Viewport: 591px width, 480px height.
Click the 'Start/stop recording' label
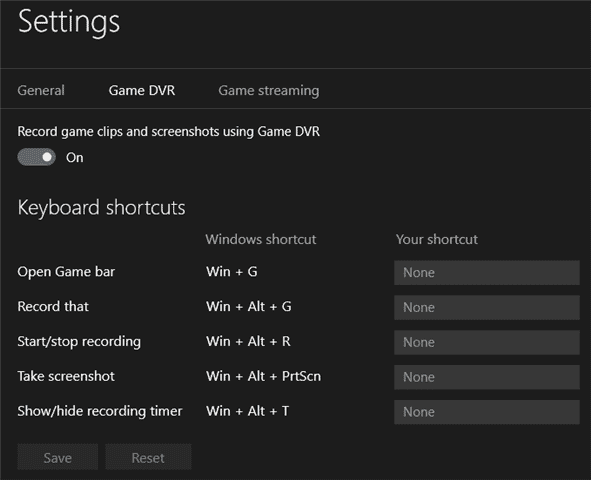[x=79, y=342]
